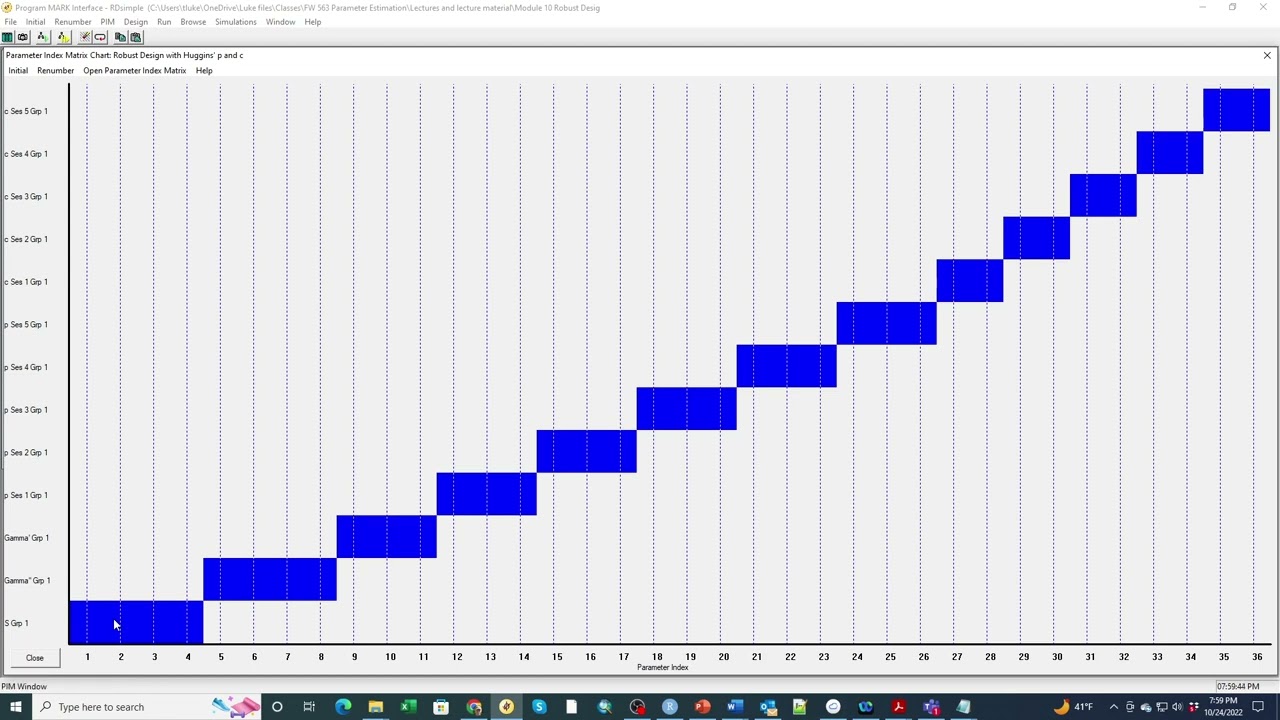Click the red loop arrow toolbar icon
The image size is (1280, 720).
pyautogui.click(x=100, y=37)
